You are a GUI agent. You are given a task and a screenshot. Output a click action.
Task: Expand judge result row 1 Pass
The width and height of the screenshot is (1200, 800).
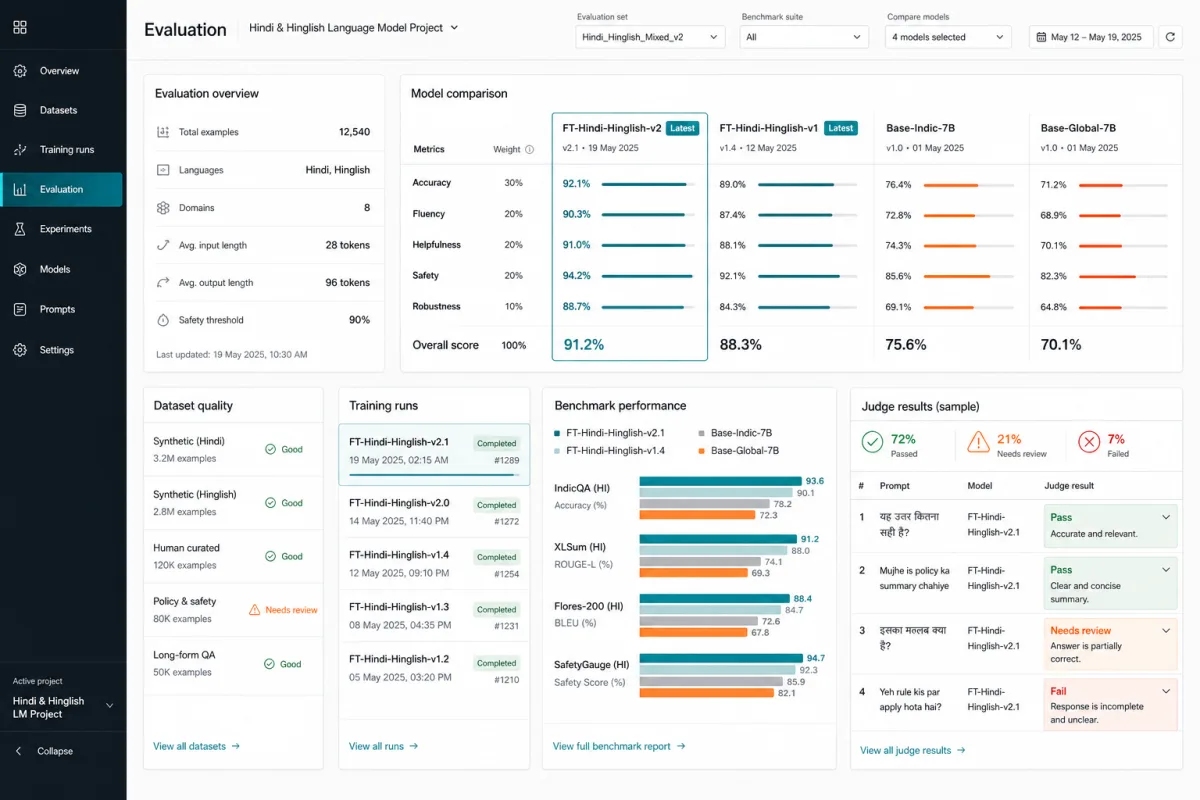point(1166,517)
